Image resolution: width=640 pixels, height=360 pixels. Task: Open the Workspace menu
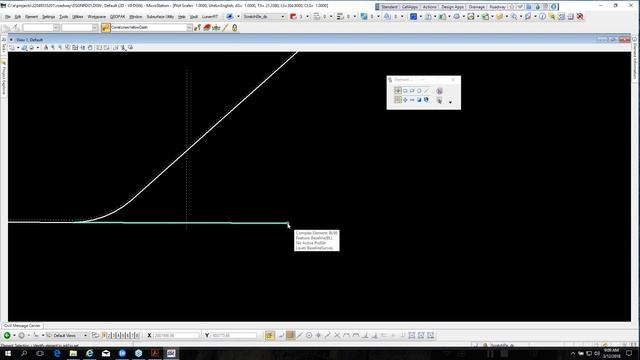[x=97, y=17]
